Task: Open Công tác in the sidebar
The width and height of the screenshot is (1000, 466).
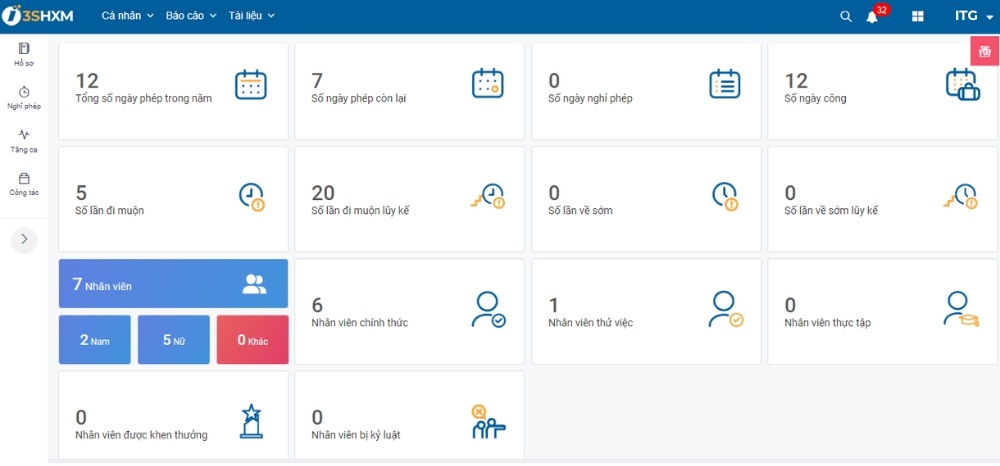Action: tap(24, 183)
